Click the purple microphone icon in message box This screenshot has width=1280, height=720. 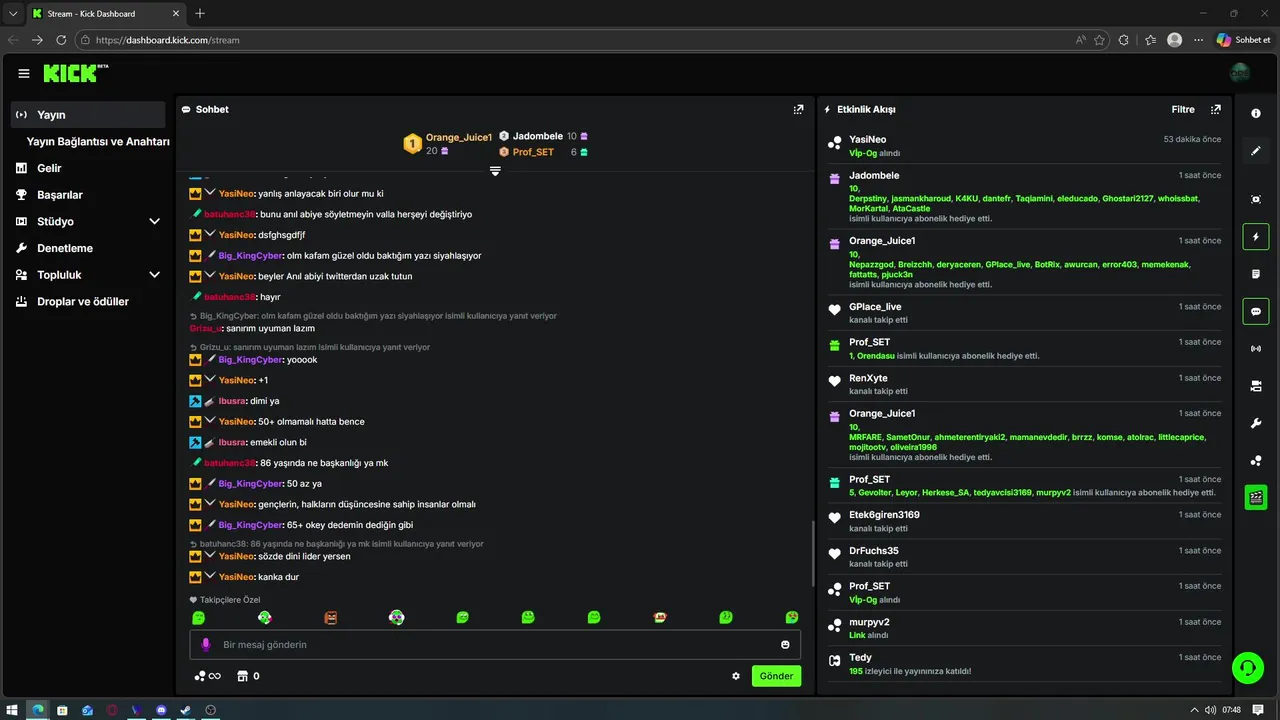click(x=206, y=645)
